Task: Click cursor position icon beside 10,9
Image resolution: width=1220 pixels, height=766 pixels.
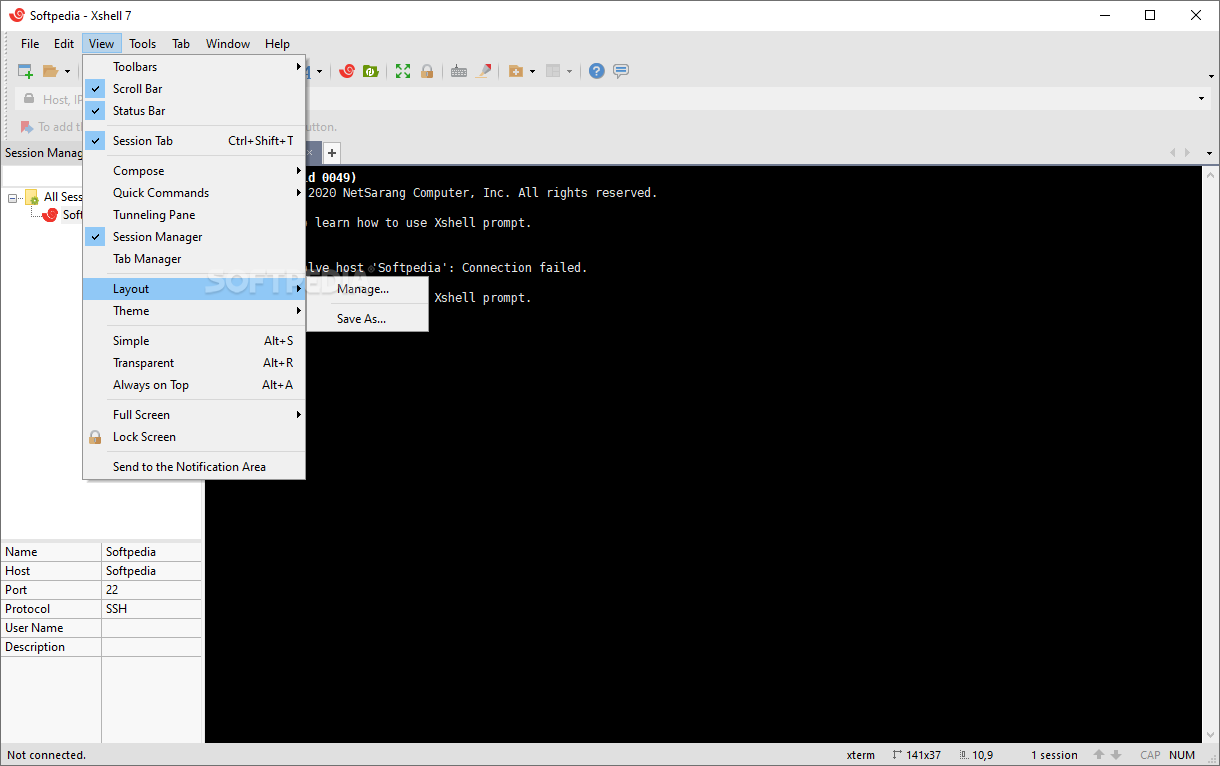Action: [964, 755]
